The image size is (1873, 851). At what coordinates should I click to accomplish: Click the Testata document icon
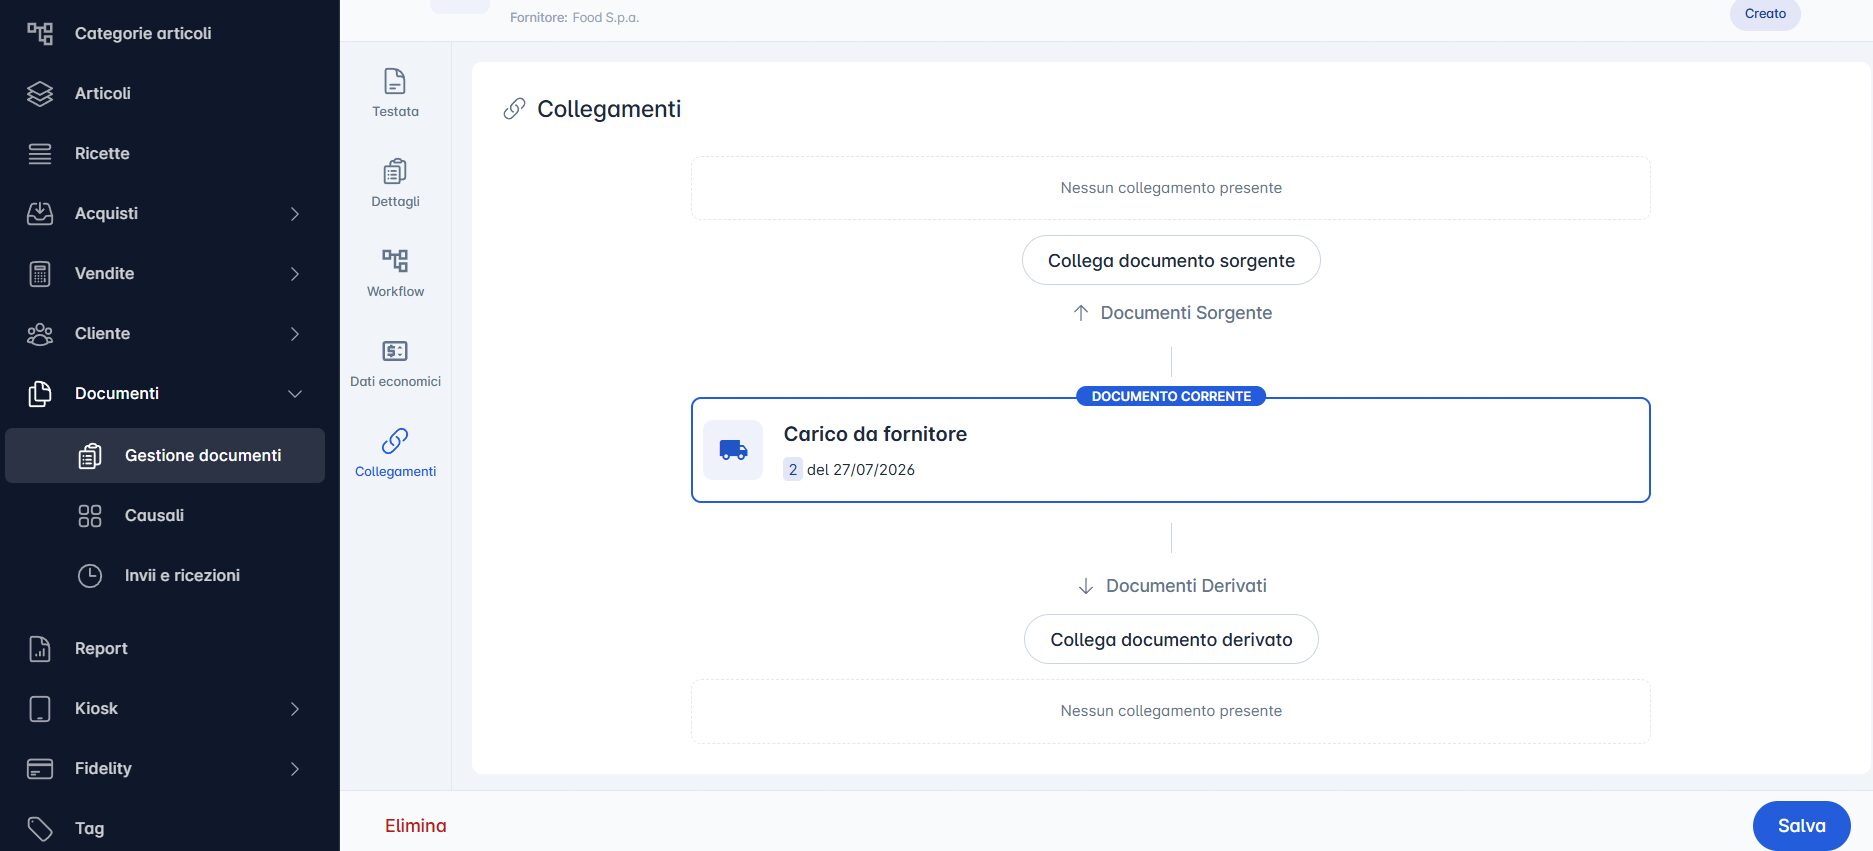click(395, 81)
